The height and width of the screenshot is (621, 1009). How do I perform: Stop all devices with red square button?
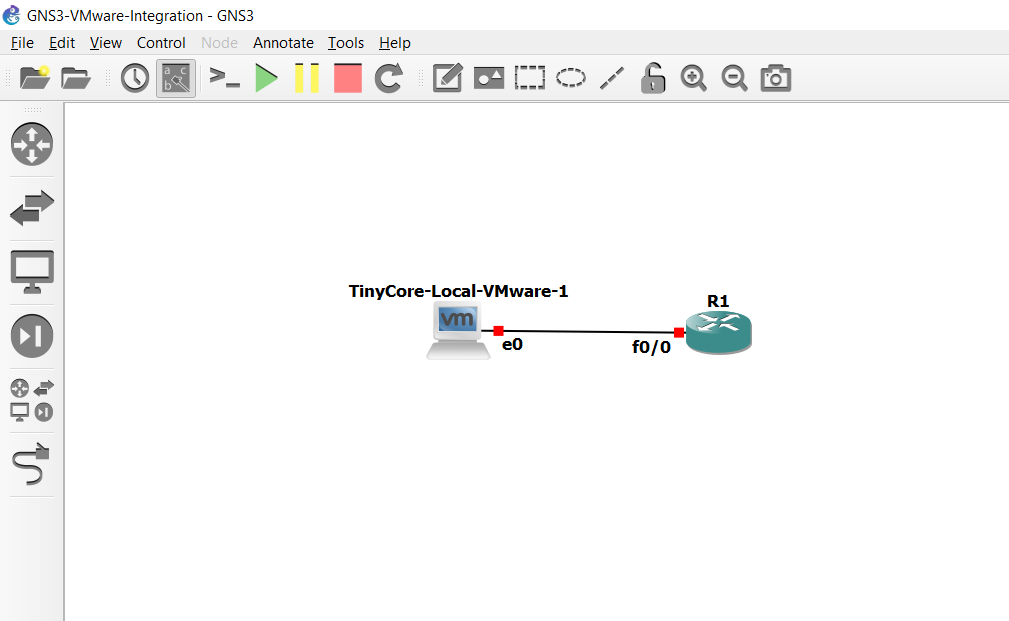pyautogui.click(x=347, y=79)
